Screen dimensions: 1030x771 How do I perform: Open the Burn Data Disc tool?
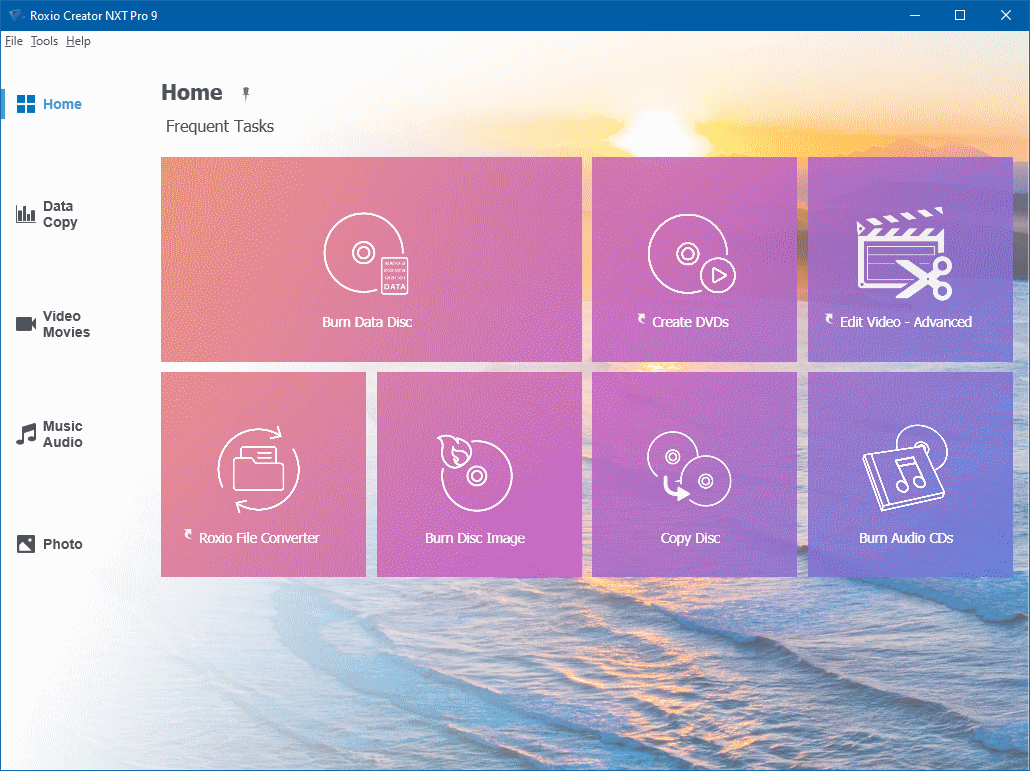click(371, 260)
